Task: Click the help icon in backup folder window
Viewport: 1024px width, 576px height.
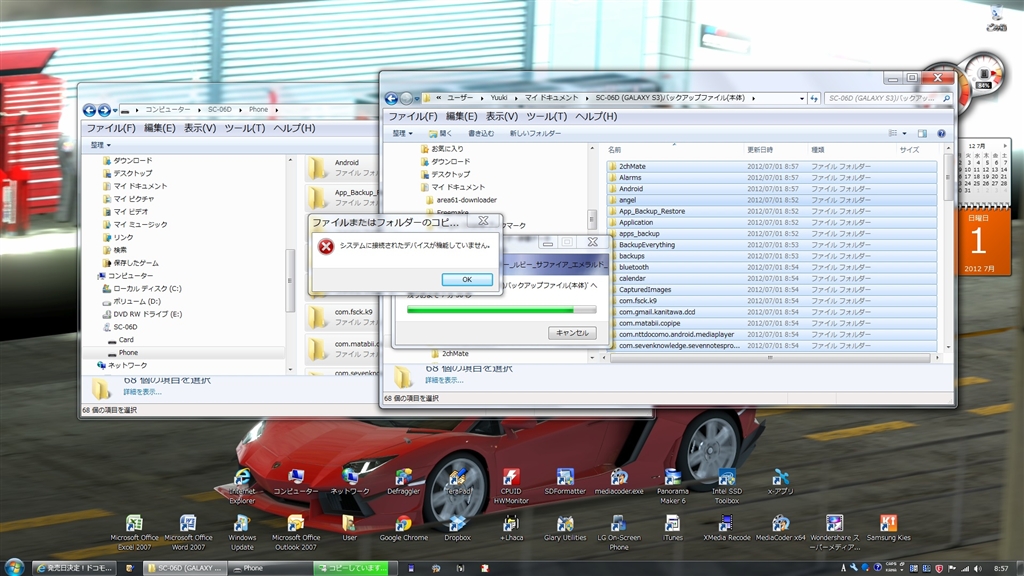Action: click(x=941, y=133)
